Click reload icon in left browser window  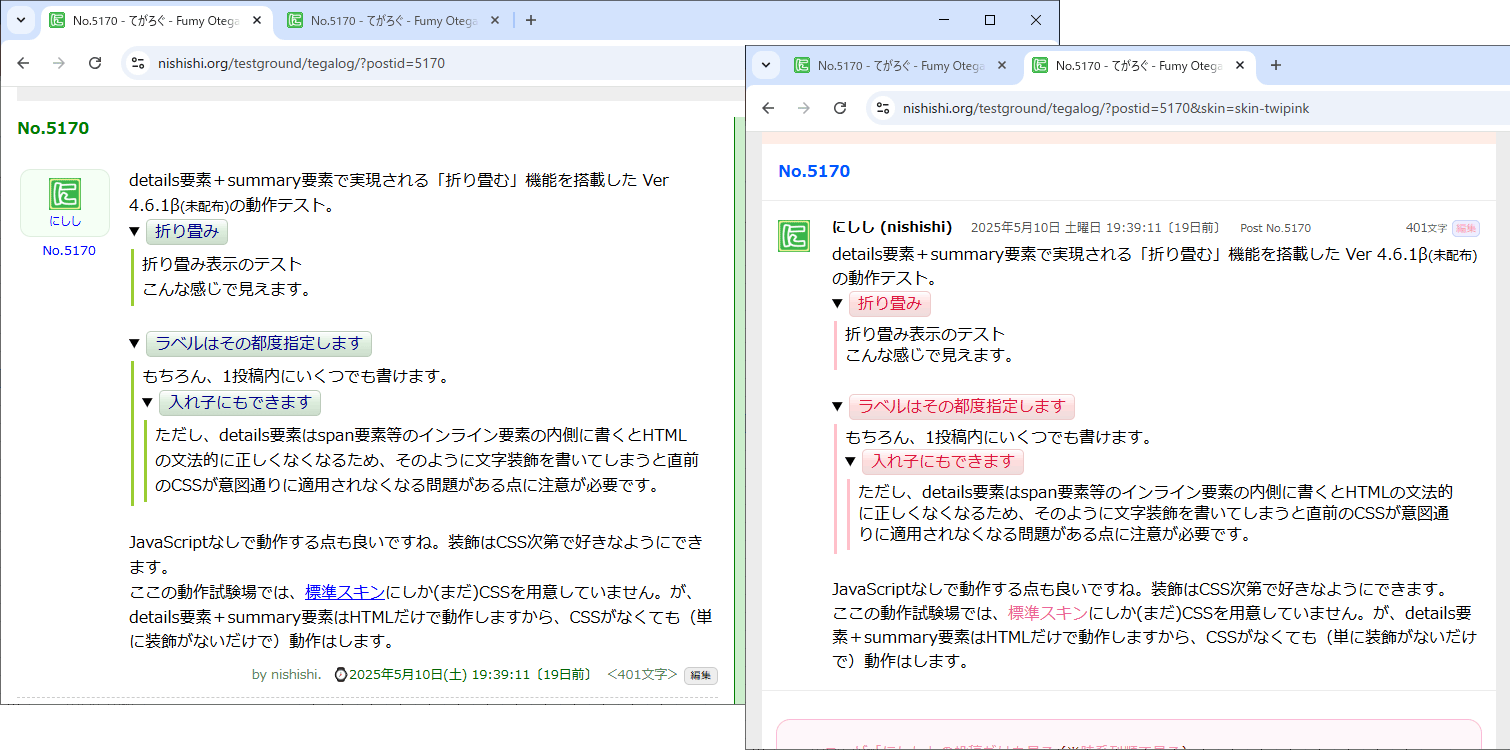(95, 63)
